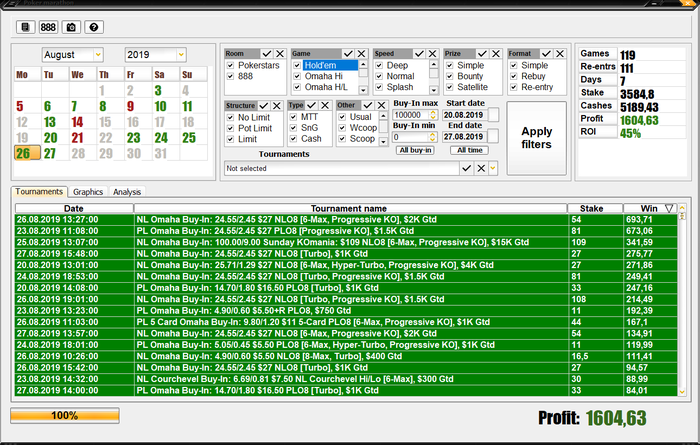Check all in Room filter

(x=267, y=54)
